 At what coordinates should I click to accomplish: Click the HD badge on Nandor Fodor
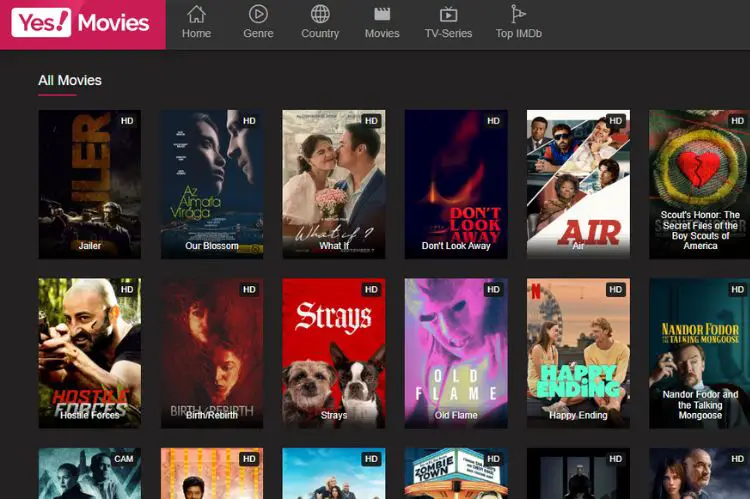738,289
